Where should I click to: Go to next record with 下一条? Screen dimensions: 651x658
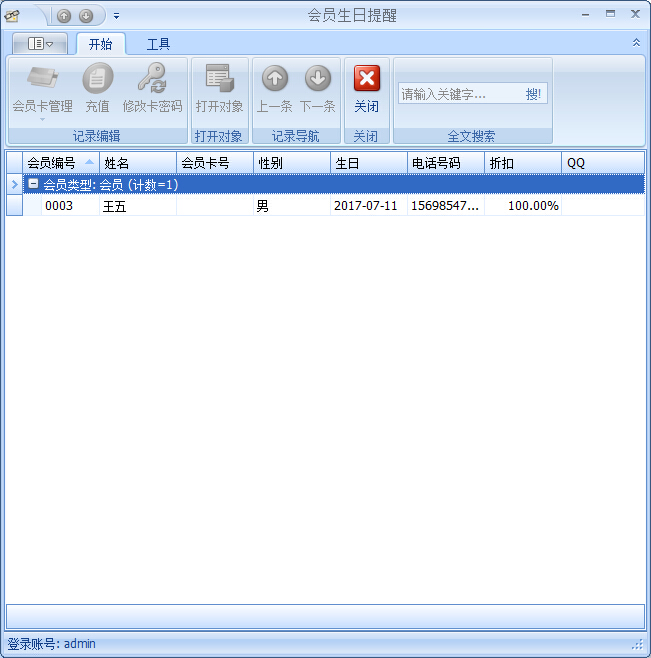coord(317,79)
